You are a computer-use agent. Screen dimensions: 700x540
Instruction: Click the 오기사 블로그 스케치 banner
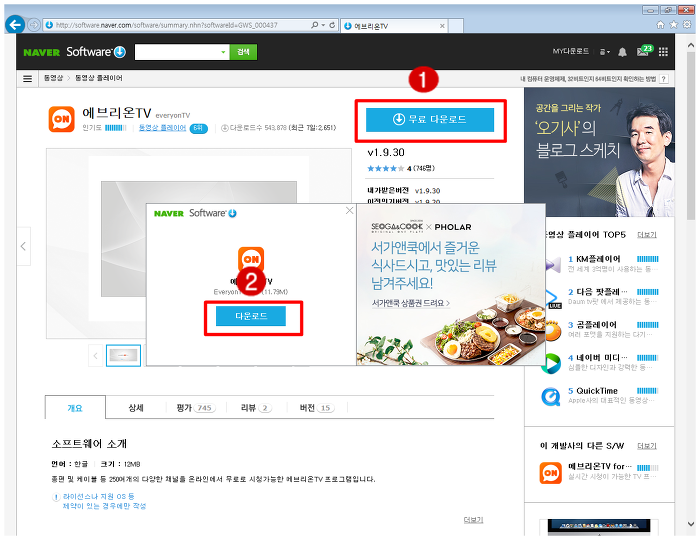tap(599, 152)
